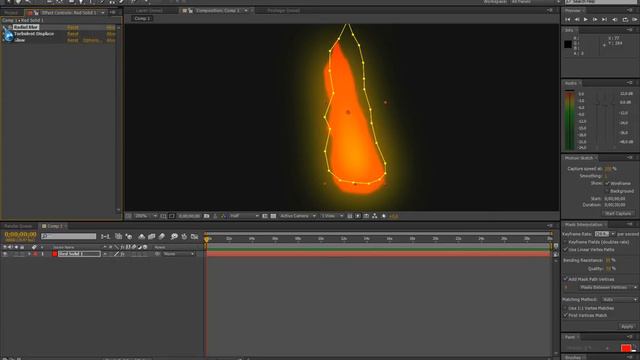Click the timeline layer search field

[69, 236]
